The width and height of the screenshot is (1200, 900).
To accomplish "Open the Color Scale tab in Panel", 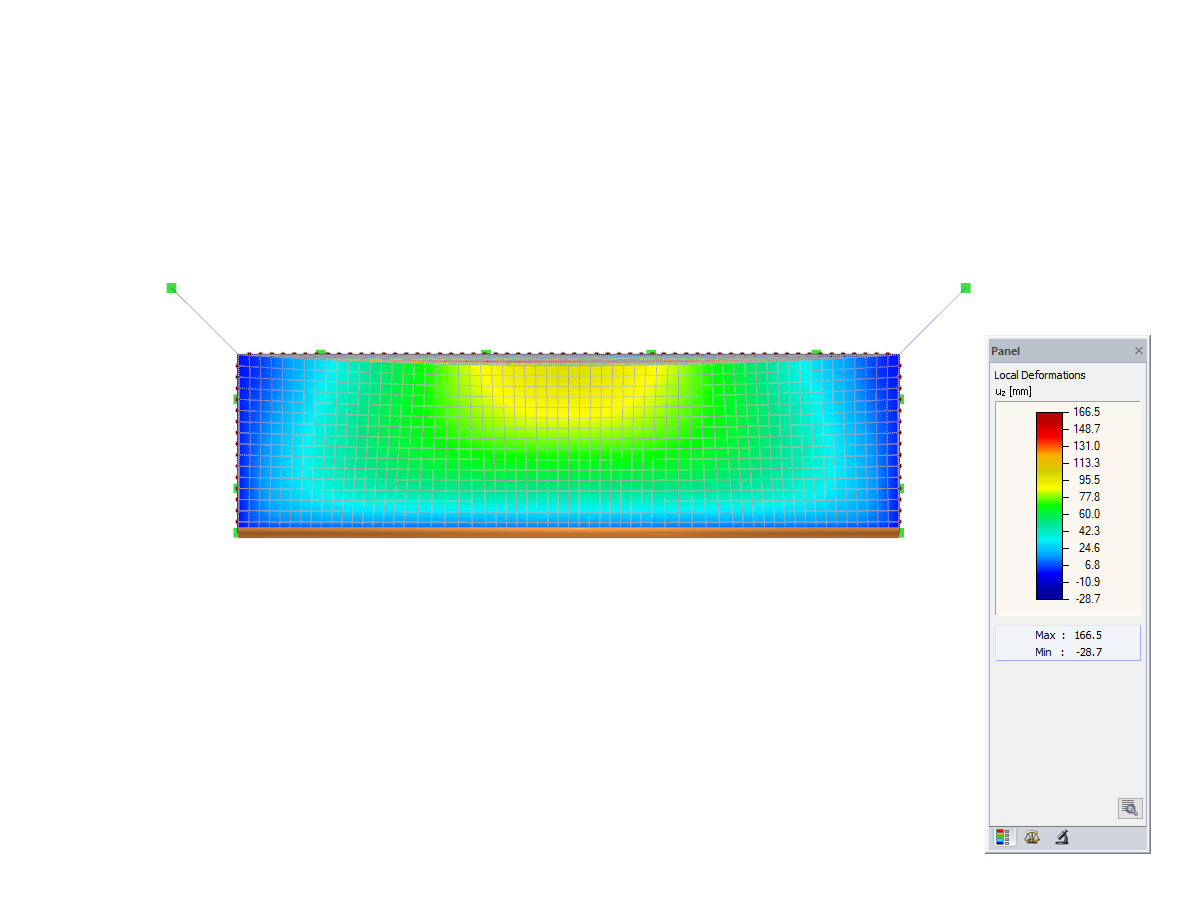I will click(x=1003, y=837).
